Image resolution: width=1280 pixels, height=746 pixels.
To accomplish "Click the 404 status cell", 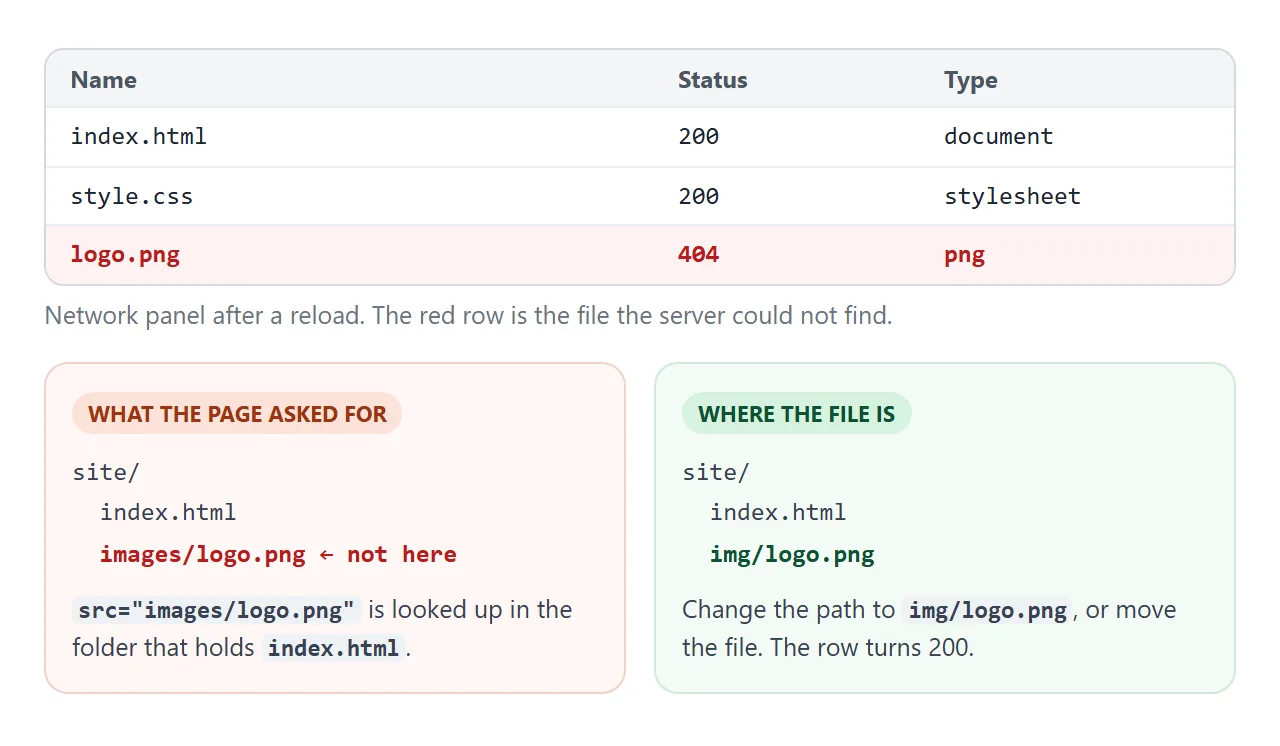I will point(698,254).
